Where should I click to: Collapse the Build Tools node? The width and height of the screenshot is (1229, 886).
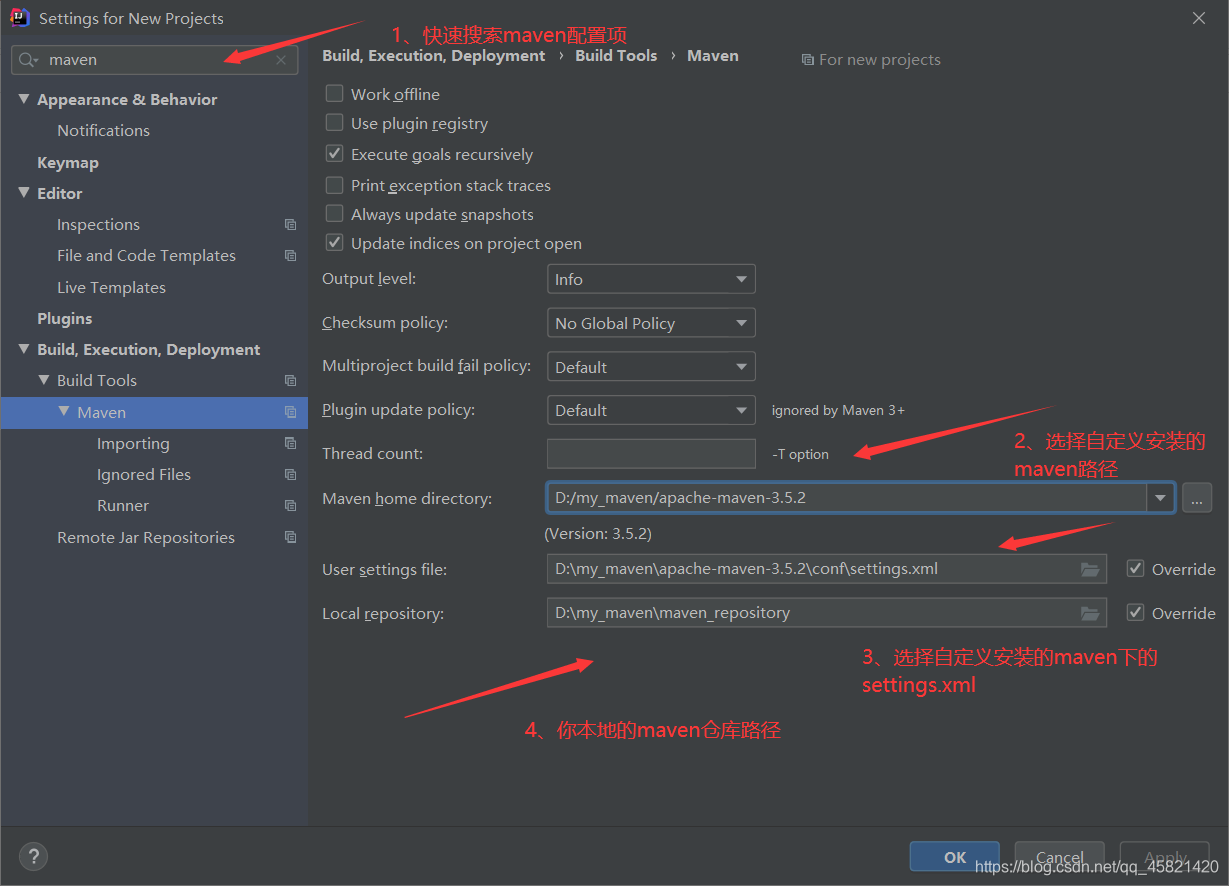(44, 380)
